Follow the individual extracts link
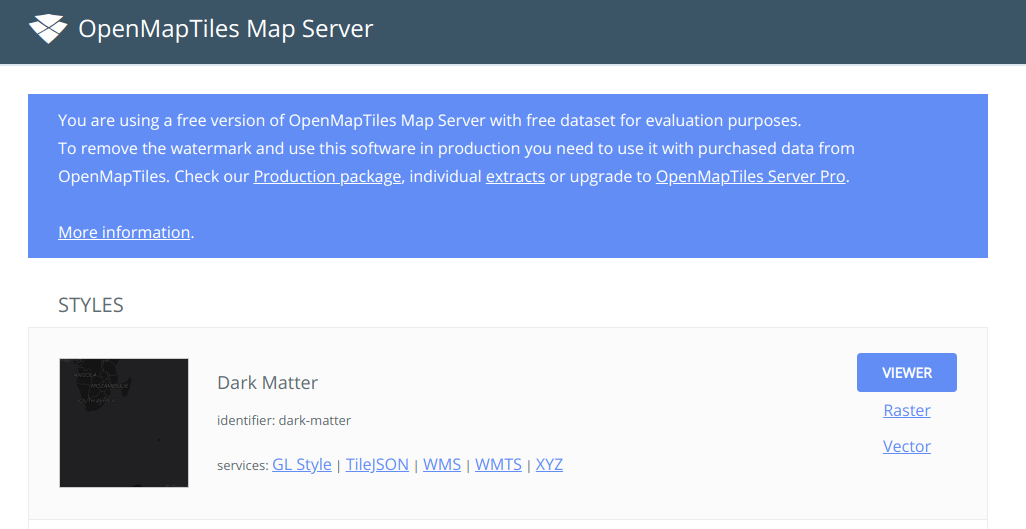The height and width of the screenshot is (529, 1026). coord(515,176)
